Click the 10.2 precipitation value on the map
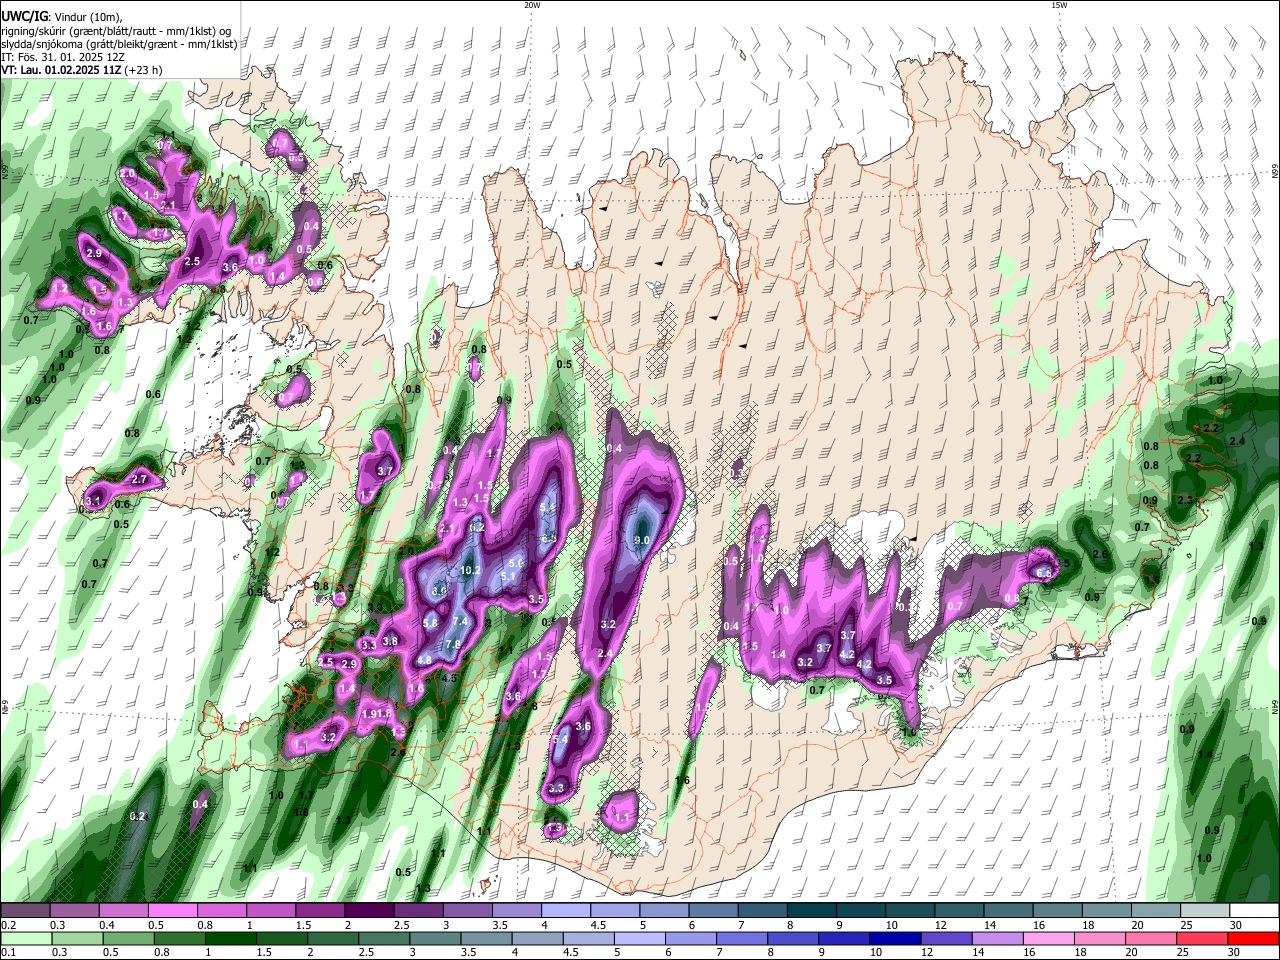 [x=471, y=571]
